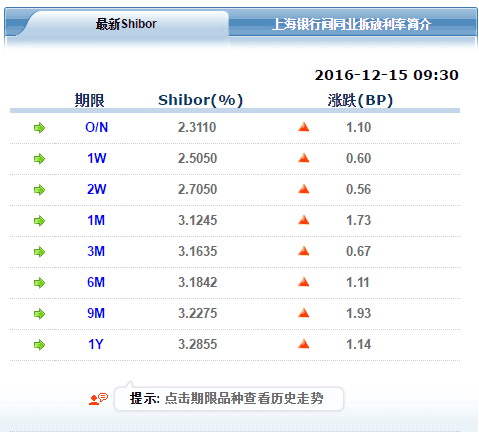Click the green arrow beside 3M

[39, 252]
